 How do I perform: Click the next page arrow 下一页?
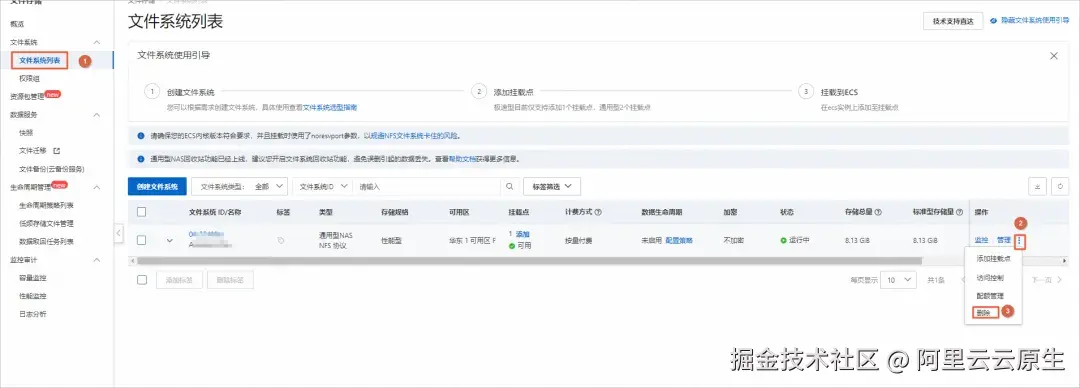(x=1059, y=280)
